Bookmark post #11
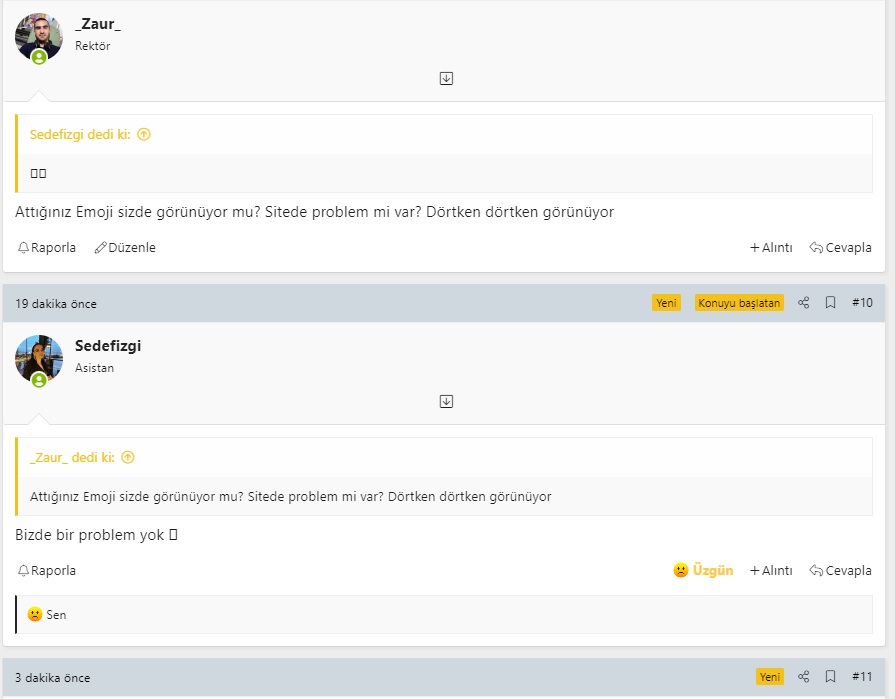 [830, 677]
